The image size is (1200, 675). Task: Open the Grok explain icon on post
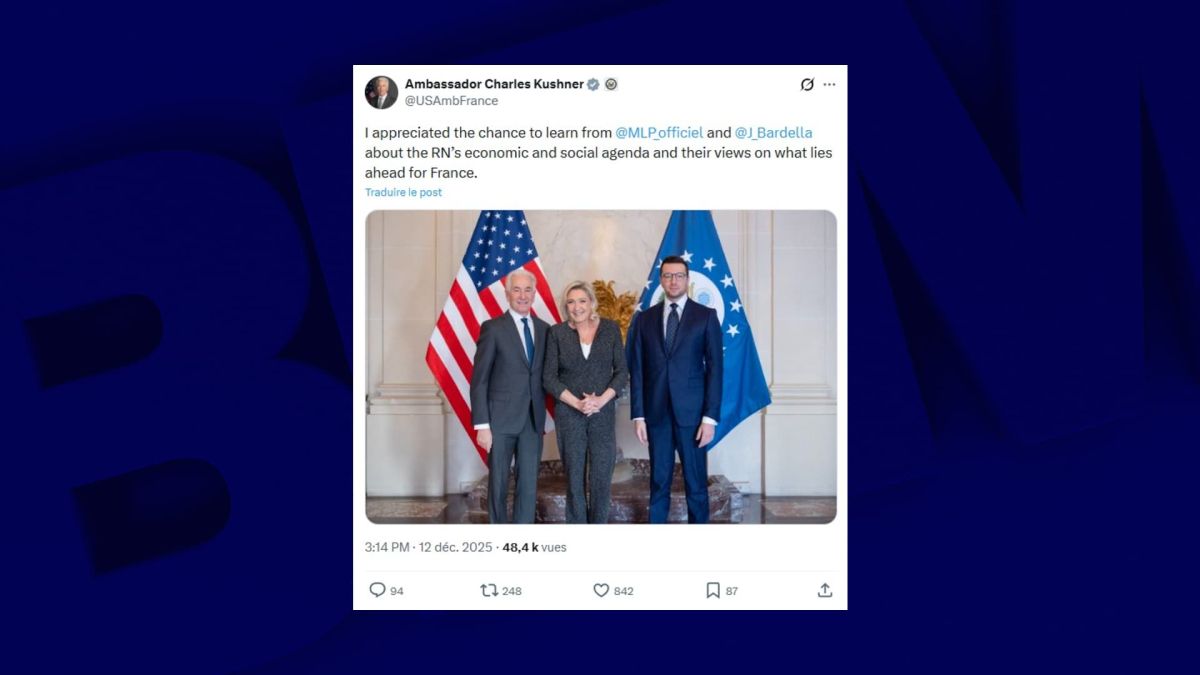pos(807,85)
